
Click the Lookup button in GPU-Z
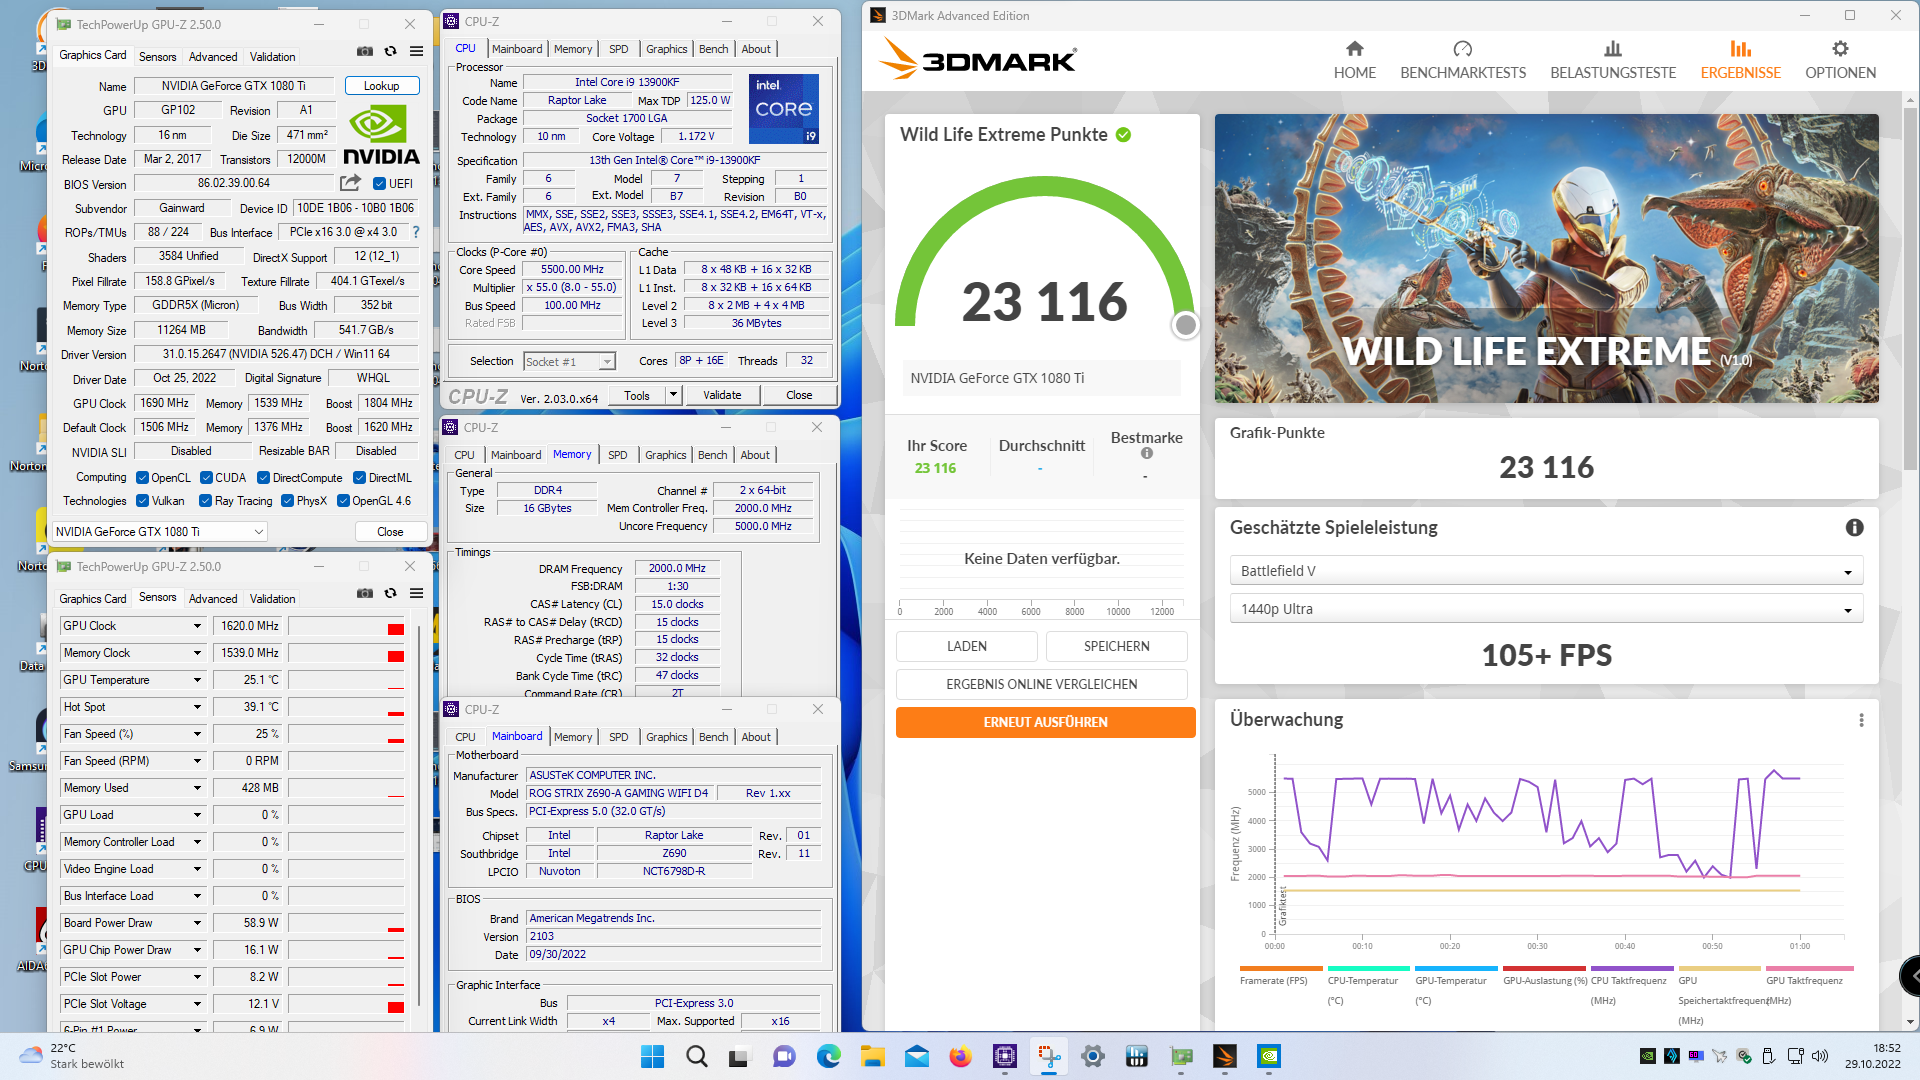[382, 86]
